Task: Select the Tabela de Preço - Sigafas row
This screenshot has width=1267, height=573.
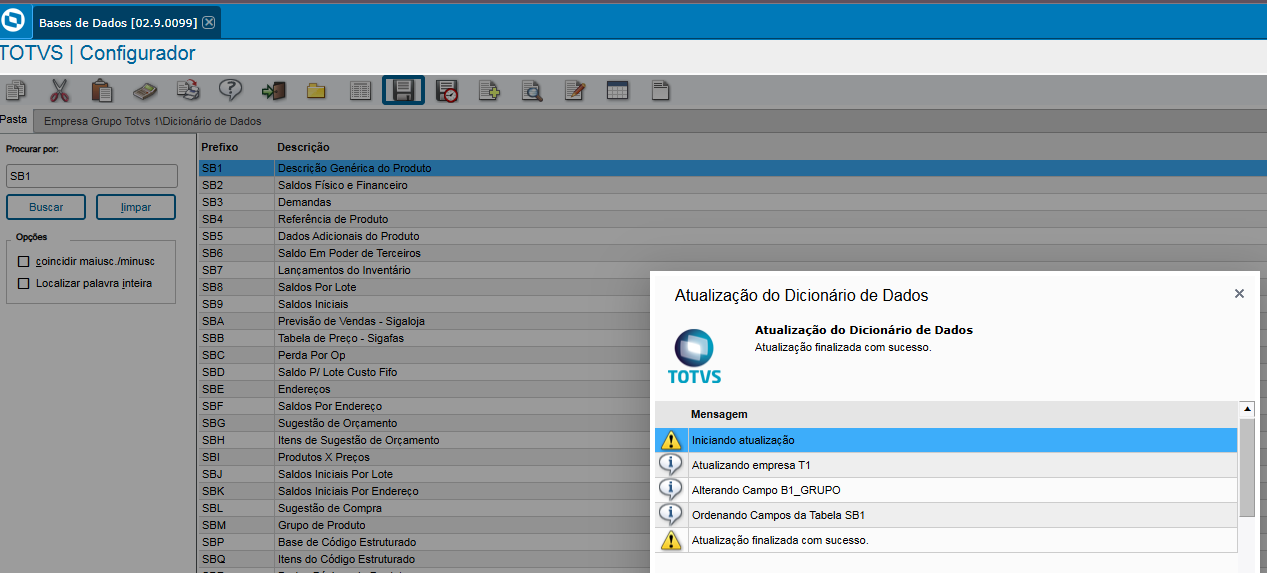Action: [x=424, y=338]
